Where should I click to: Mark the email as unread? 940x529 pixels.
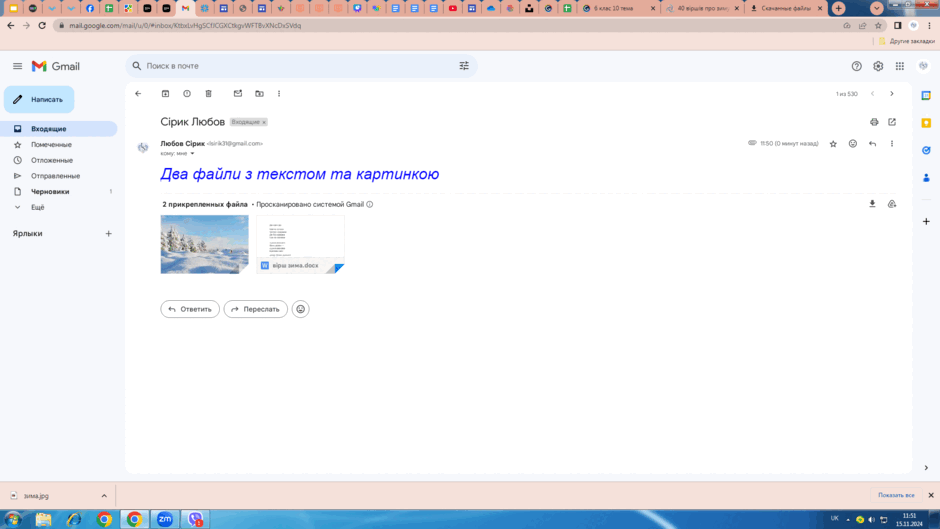238,94
